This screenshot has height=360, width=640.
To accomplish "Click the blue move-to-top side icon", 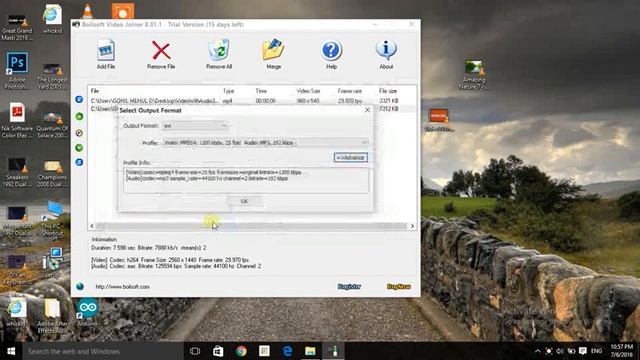I will (80, 100).
